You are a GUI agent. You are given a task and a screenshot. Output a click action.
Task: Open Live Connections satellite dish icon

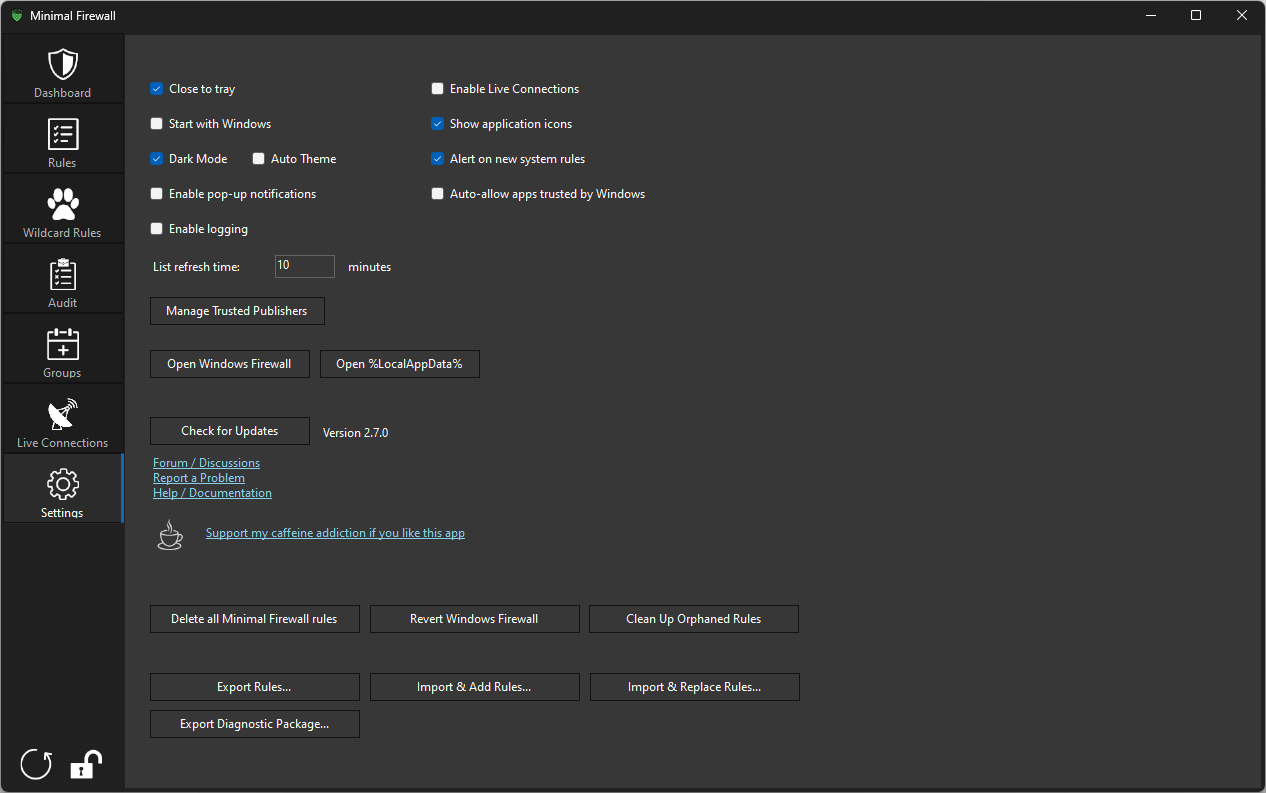62,414
